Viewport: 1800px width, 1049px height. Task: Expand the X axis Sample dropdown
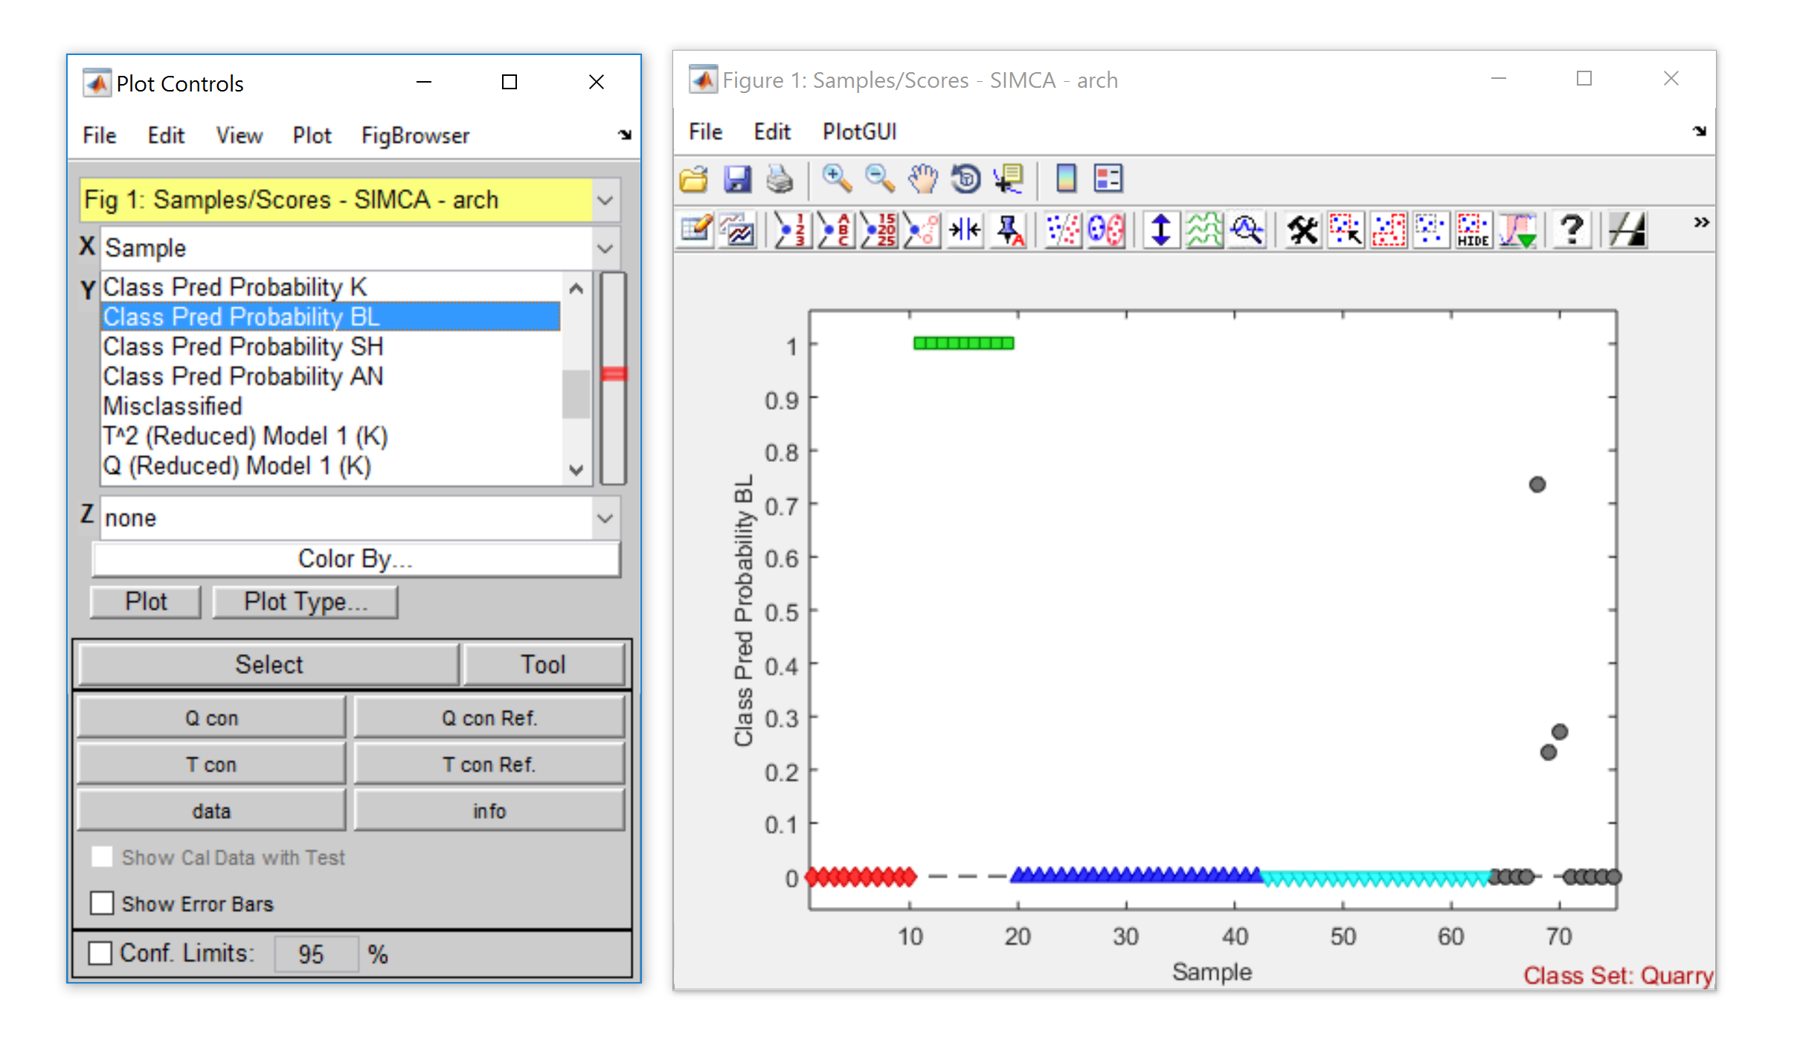click(x=605, y=248)
